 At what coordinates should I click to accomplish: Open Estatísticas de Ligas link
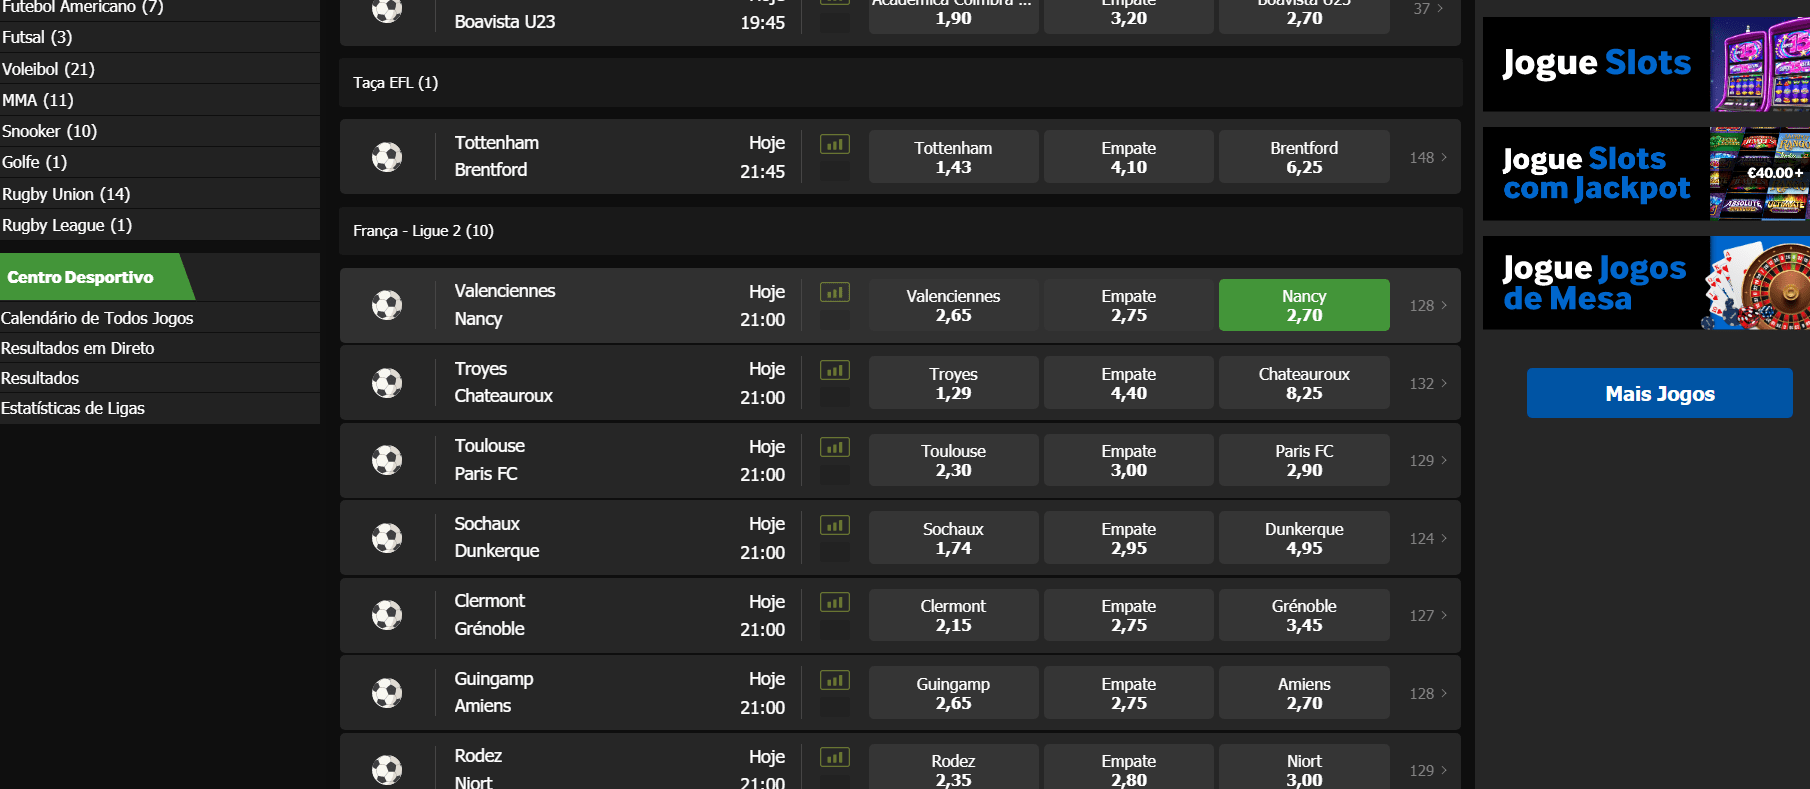pyautogui.click(x=160, y=408)
